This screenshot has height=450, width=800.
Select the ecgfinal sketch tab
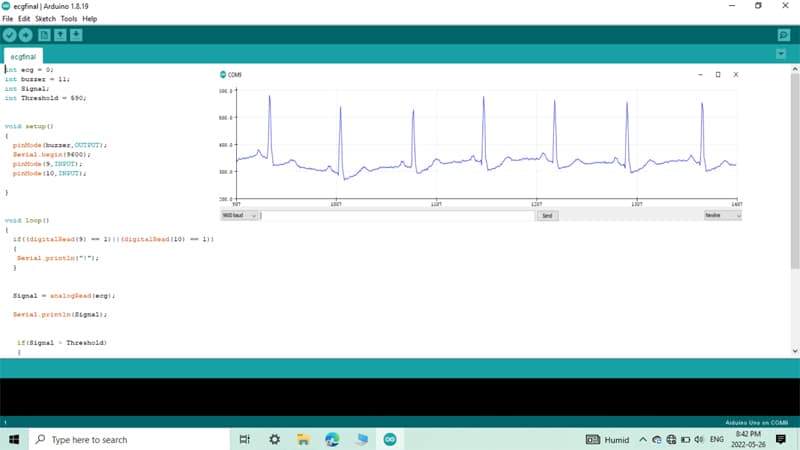pos(24,57)
